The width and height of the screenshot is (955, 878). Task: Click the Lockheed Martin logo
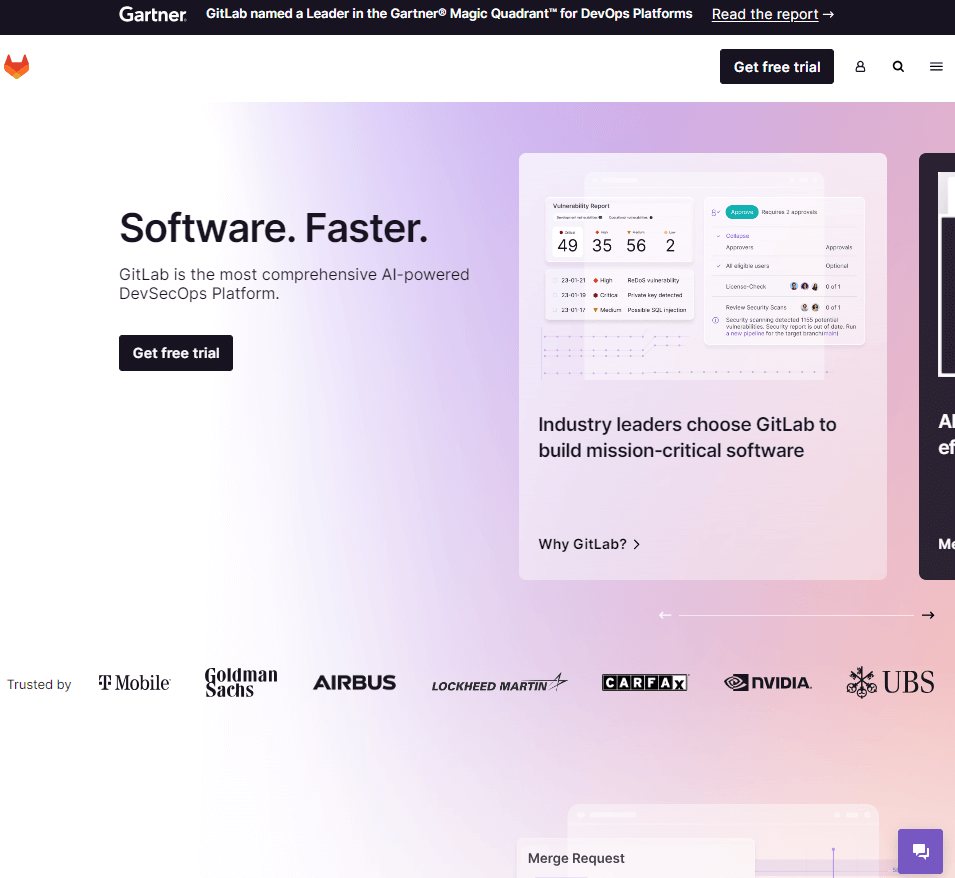(498, 683)
